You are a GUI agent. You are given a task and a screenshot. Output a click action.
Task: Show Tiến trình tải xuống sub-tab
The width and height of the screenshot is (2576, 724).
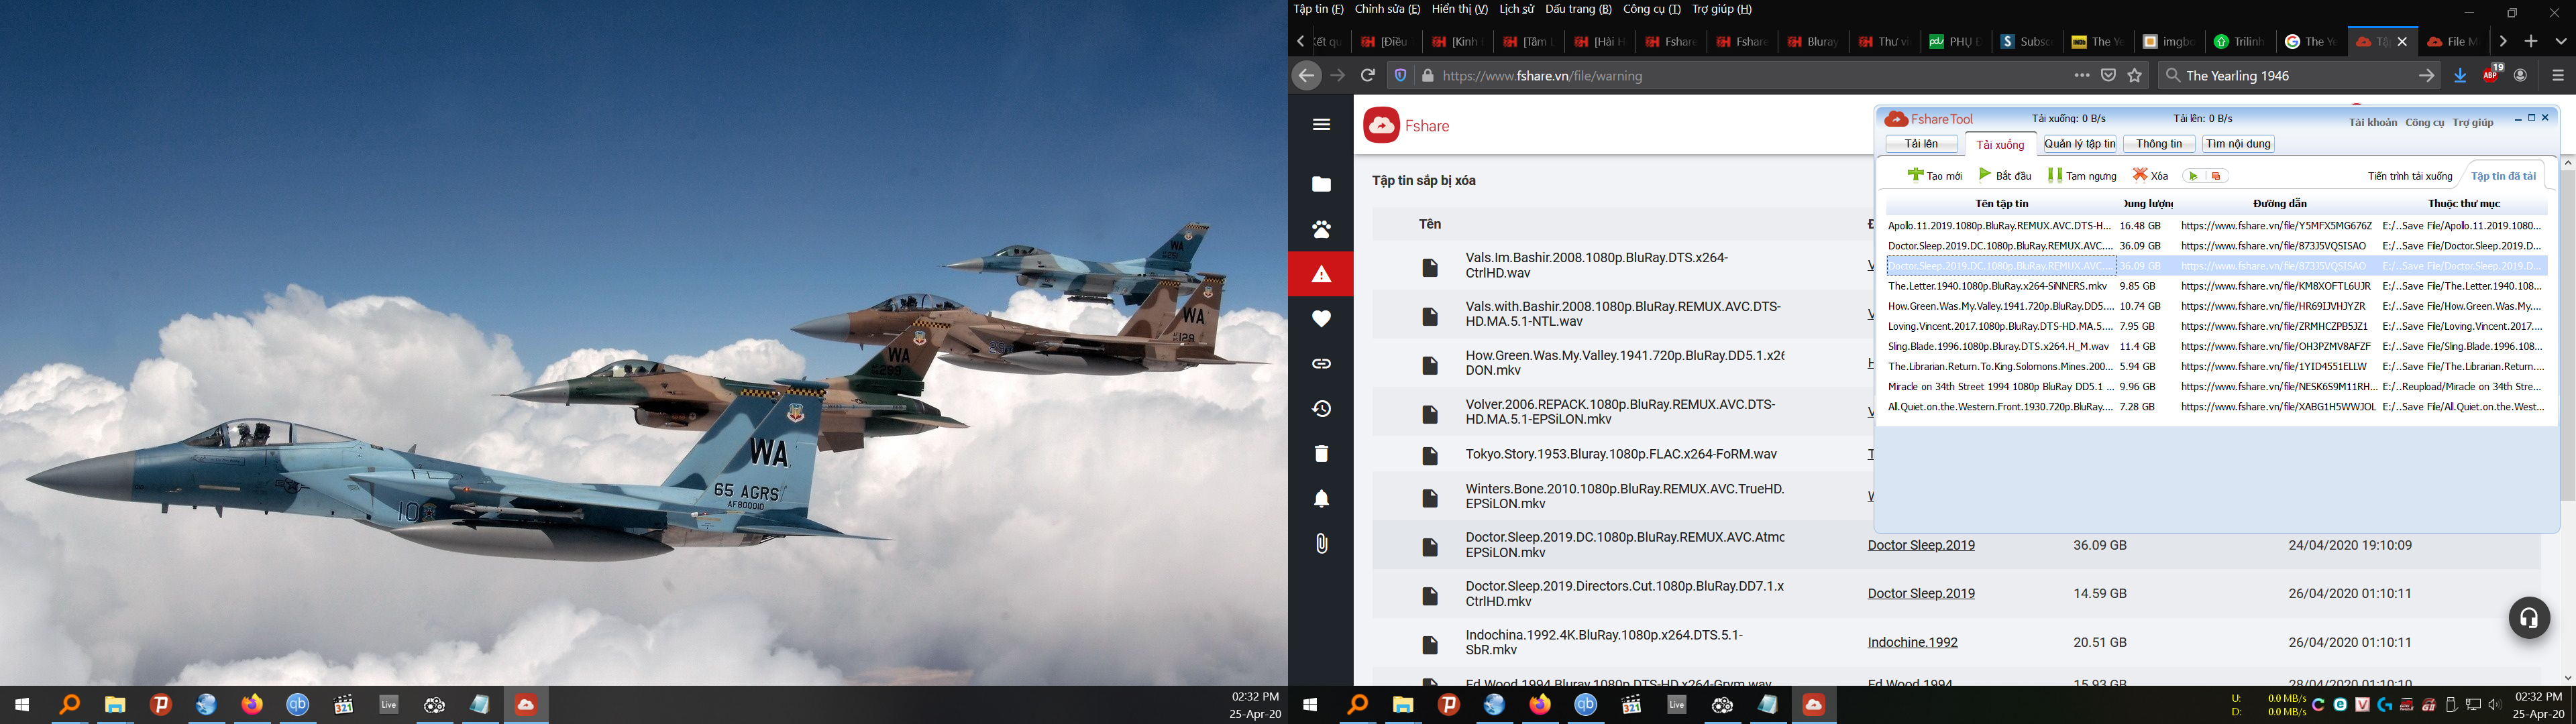tap(2410, 176)
